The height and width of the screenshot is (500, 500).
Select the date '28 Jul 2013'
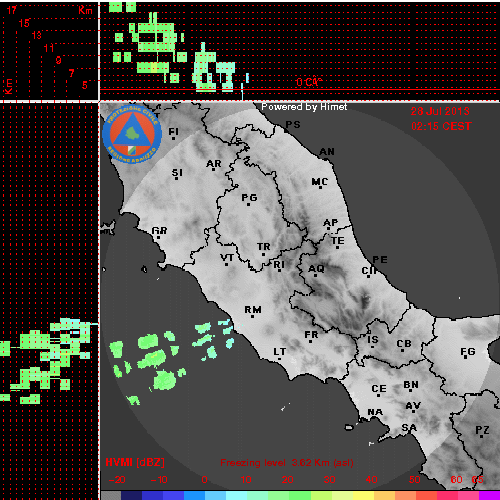[x=440, y=111]
